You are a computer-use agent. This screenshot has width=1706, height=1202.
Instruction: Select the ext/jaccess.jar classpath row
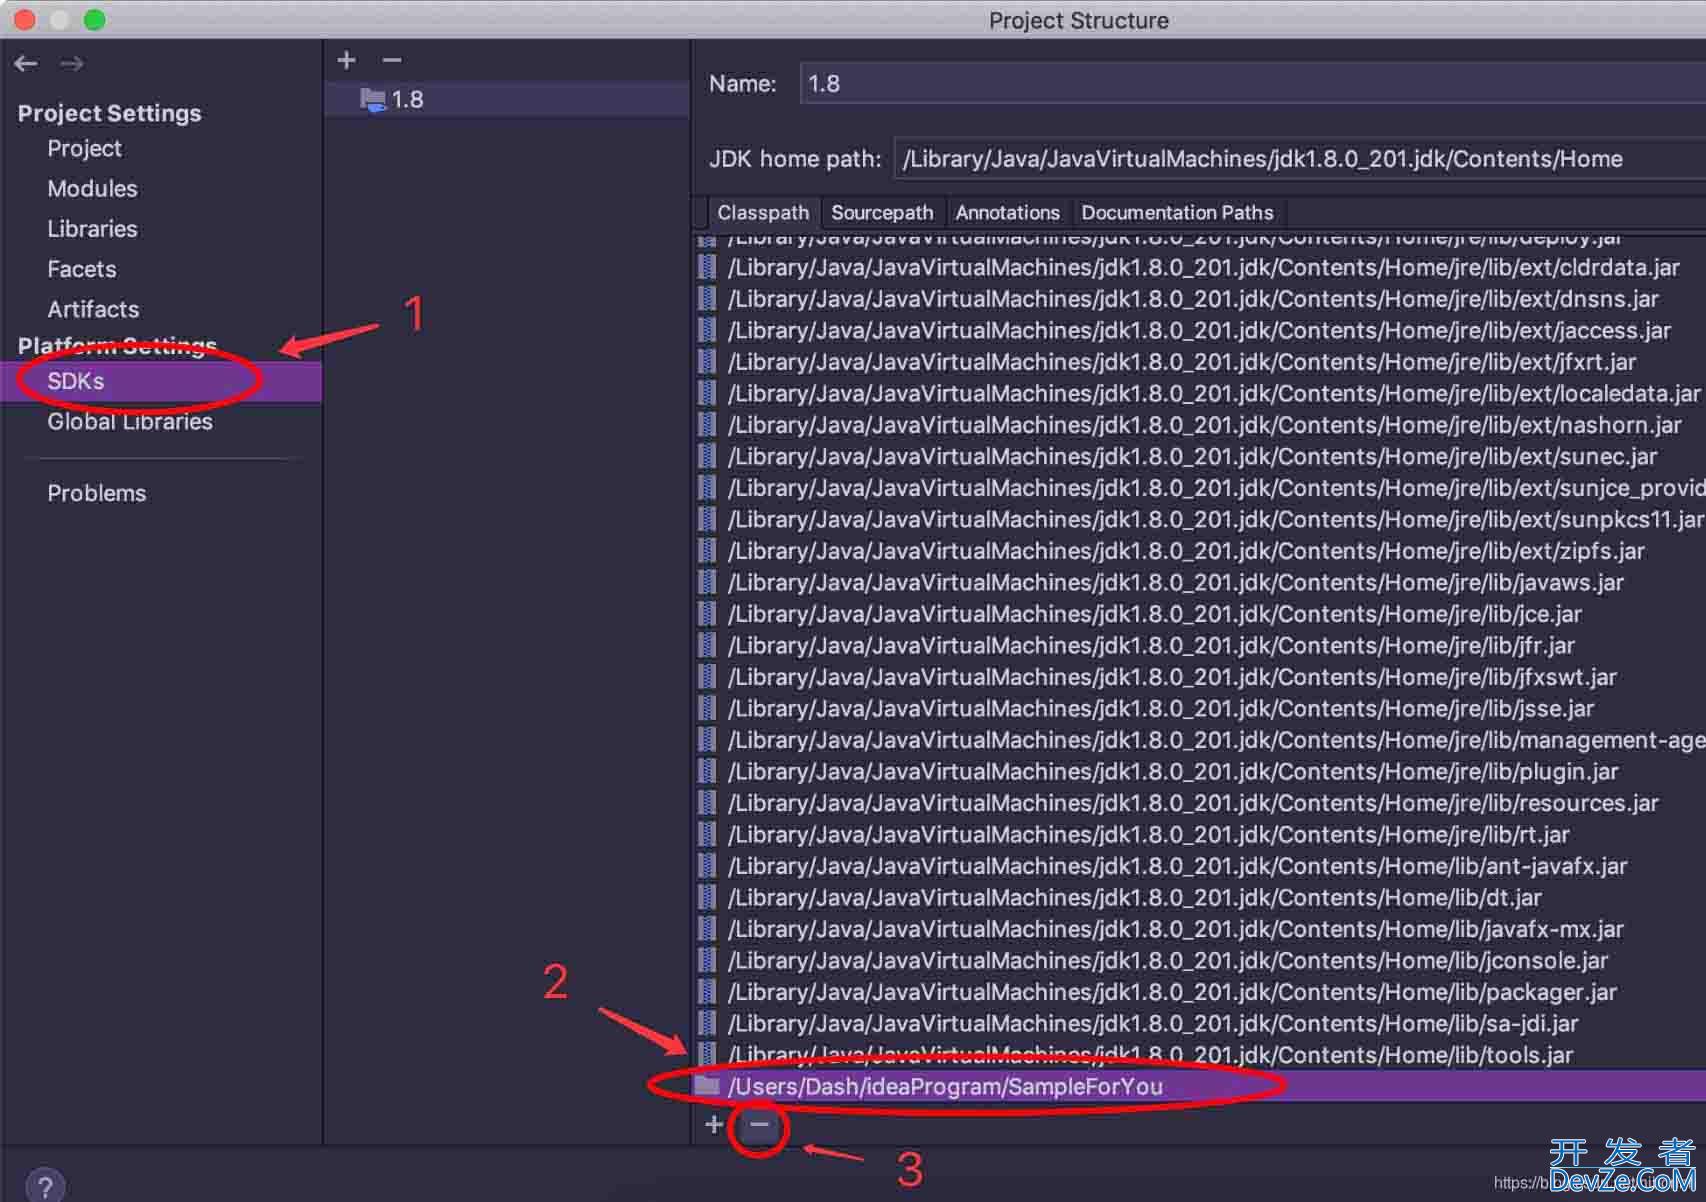1200,330
